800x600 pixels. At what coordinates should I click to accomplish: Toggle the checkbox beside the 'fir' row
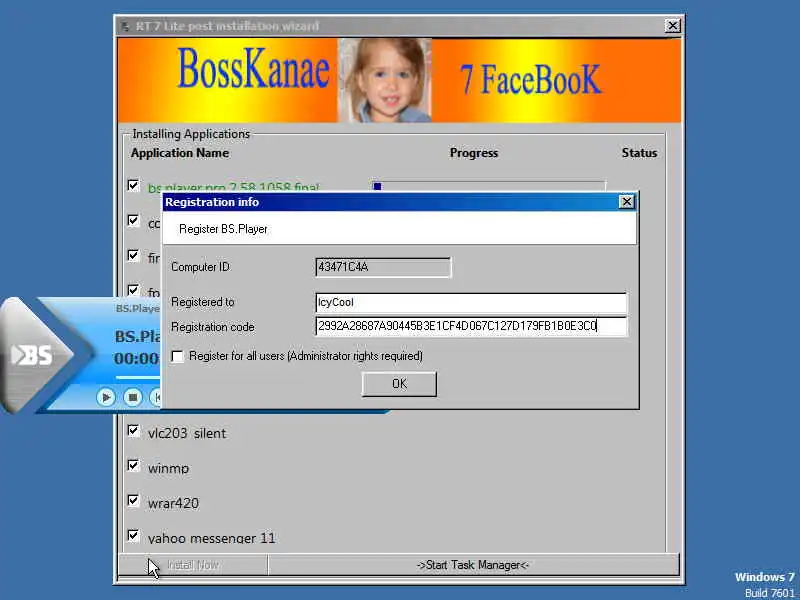134,255
